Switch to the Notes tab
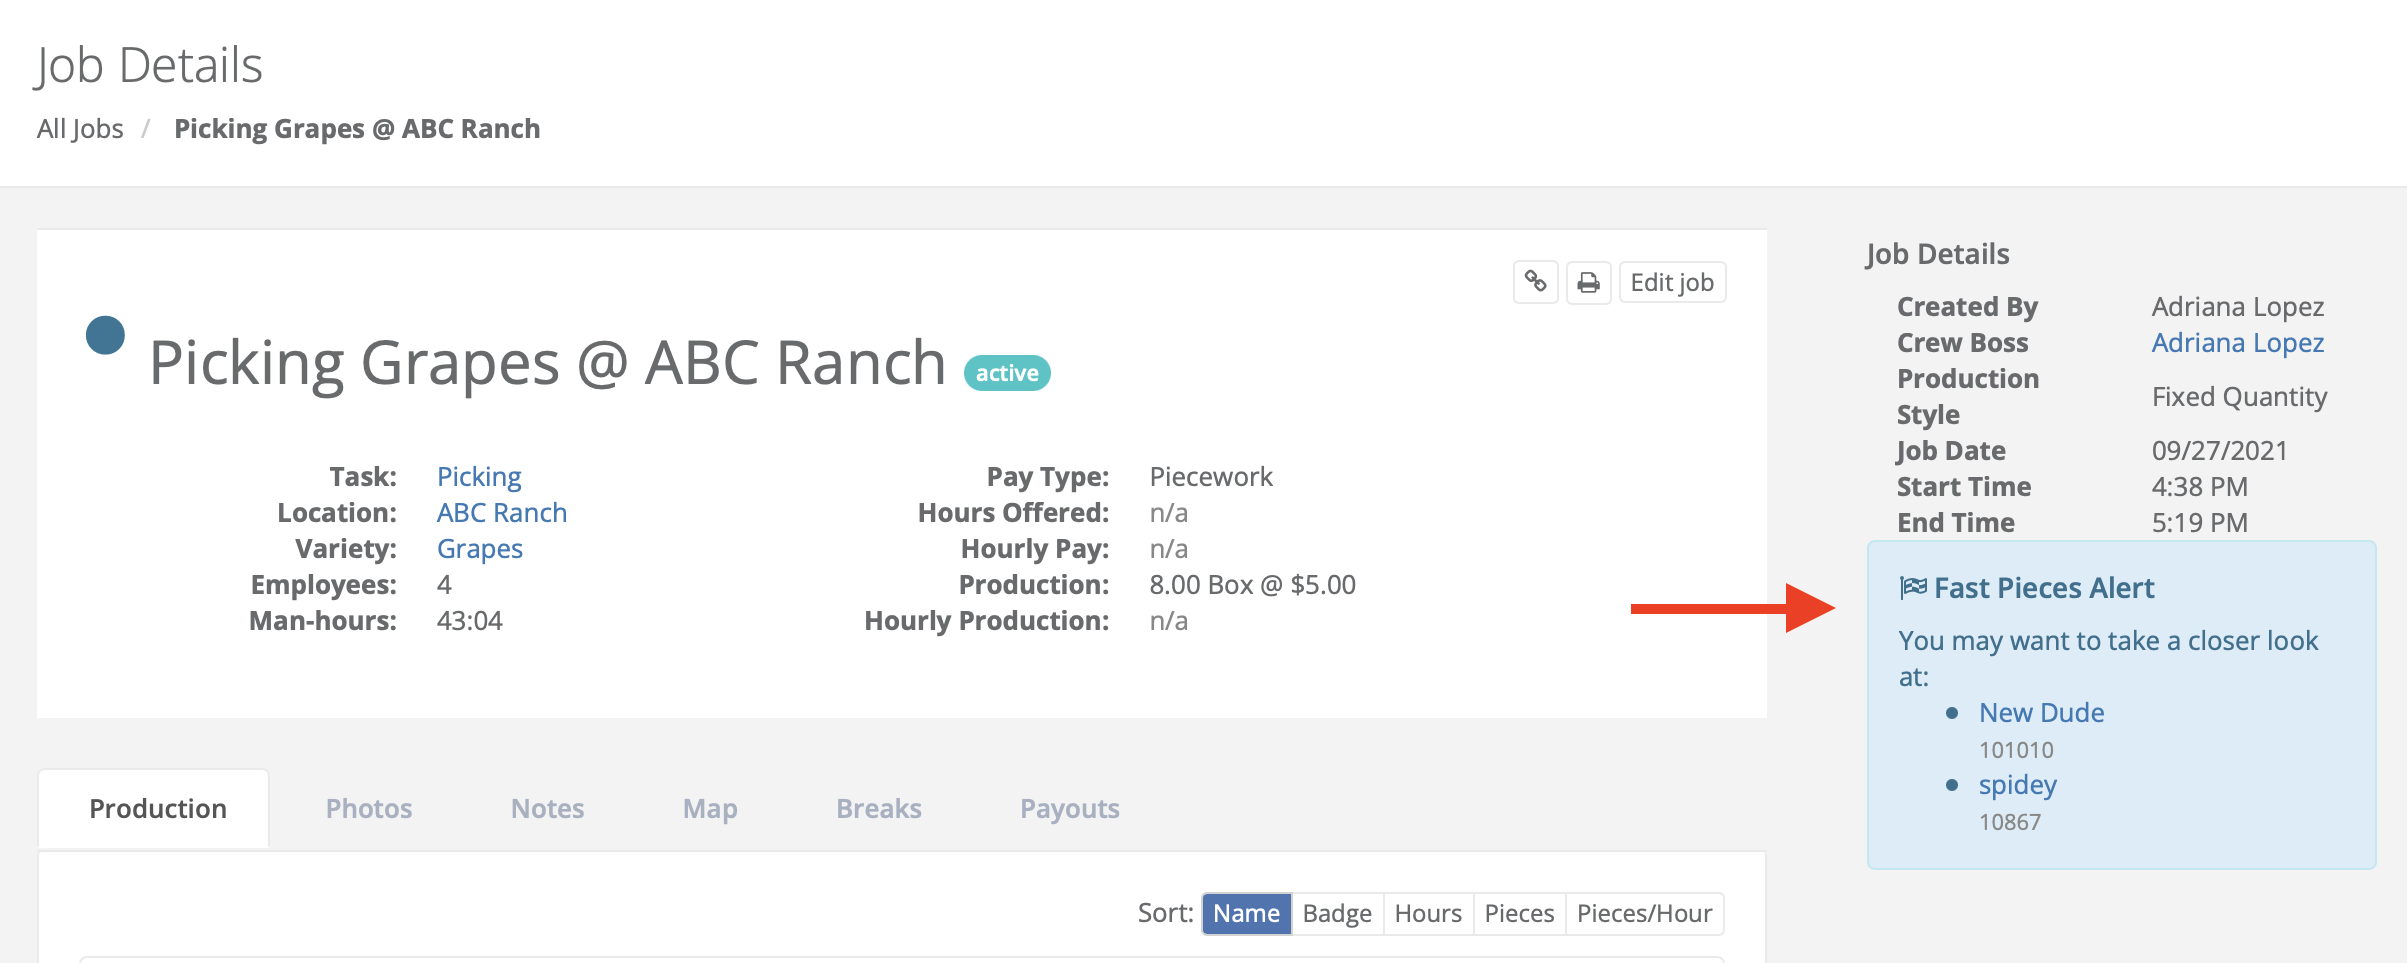 point(547,808)
